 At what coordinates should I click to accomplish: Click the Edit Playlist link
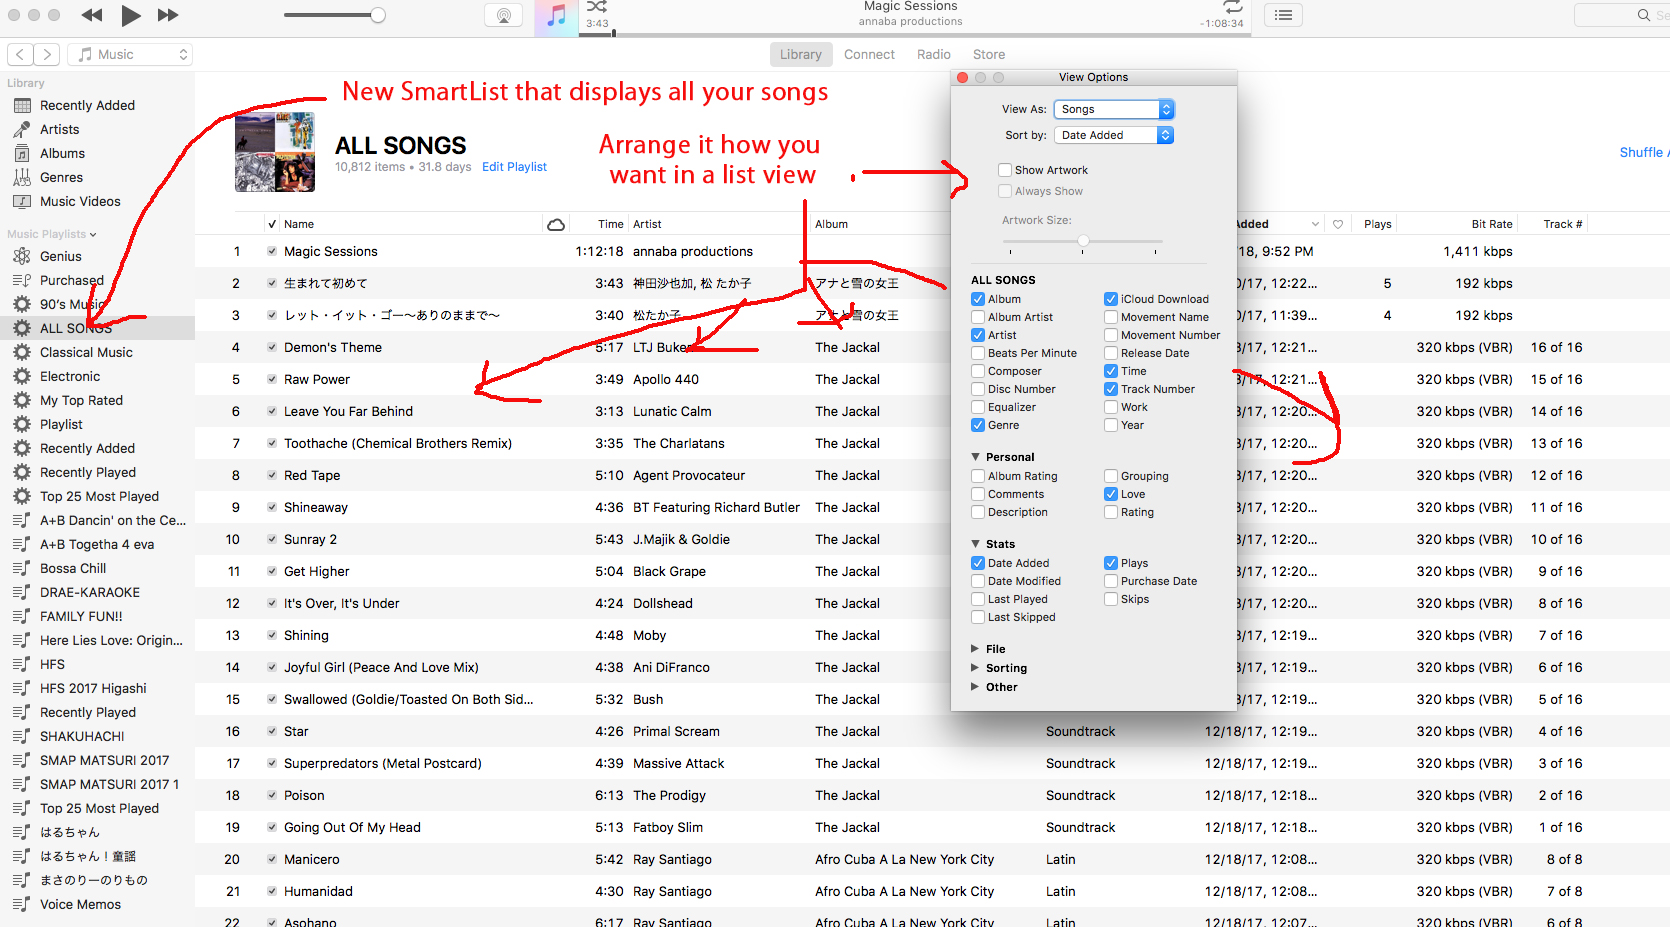coord(514,167)
